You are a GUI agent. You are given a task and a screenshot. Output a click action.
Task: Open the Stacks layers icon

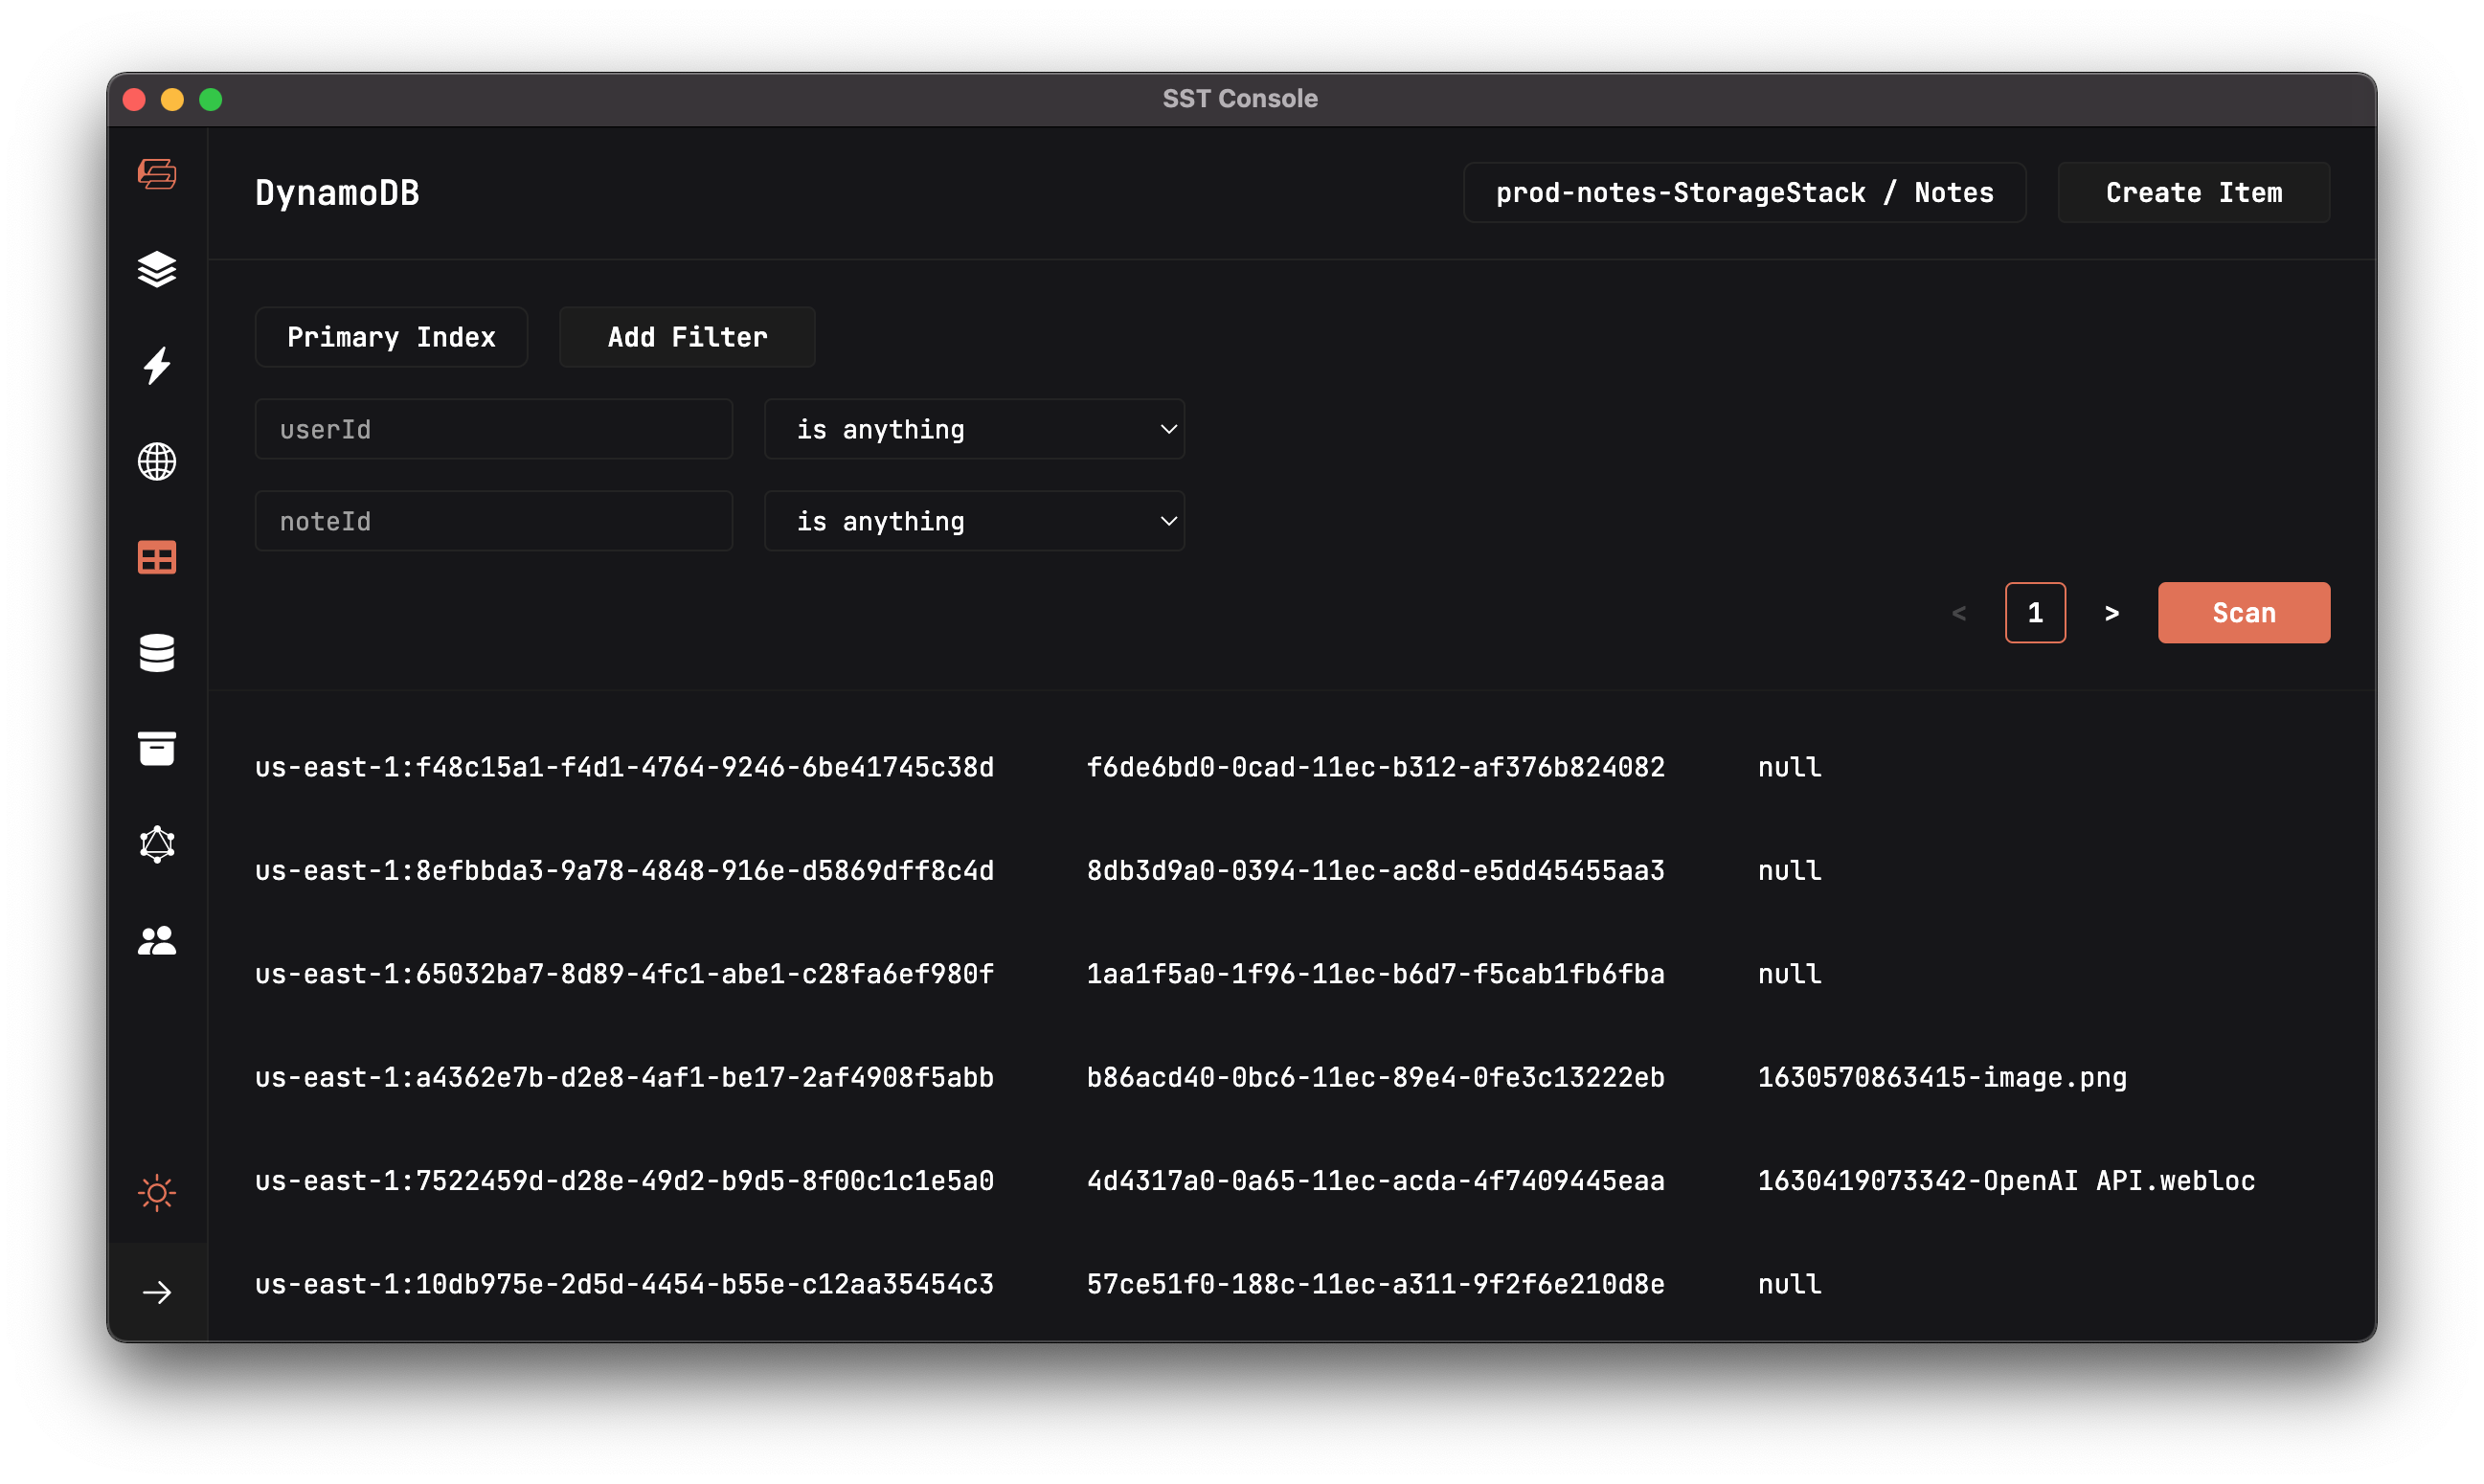coord(157,270)
